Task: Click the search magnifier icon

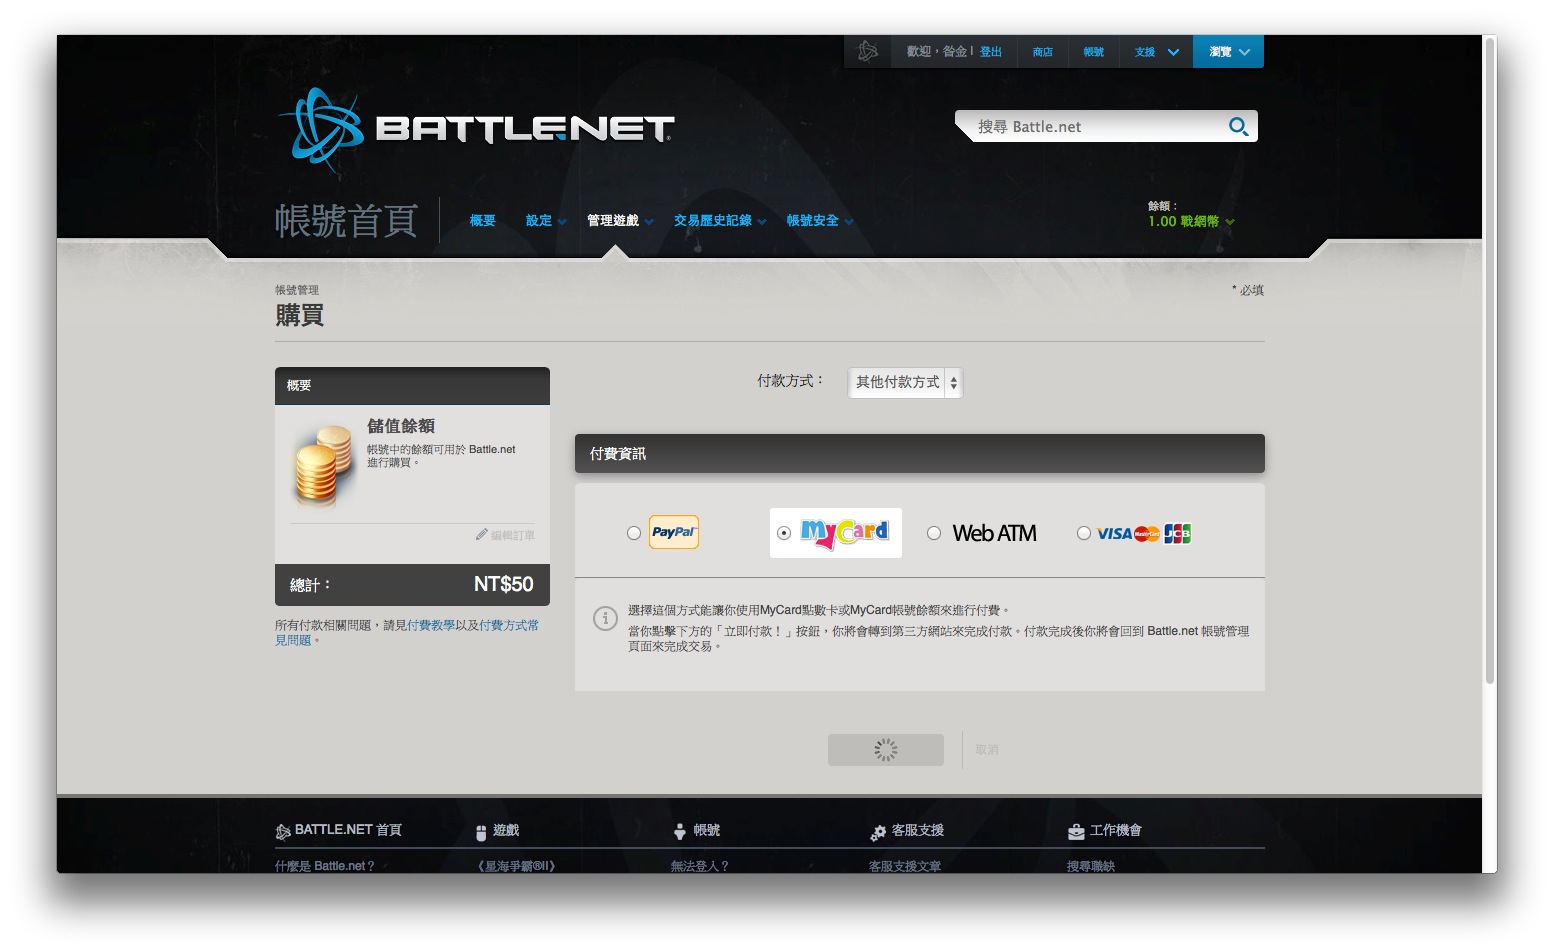Action: [x=1238, y=127]
